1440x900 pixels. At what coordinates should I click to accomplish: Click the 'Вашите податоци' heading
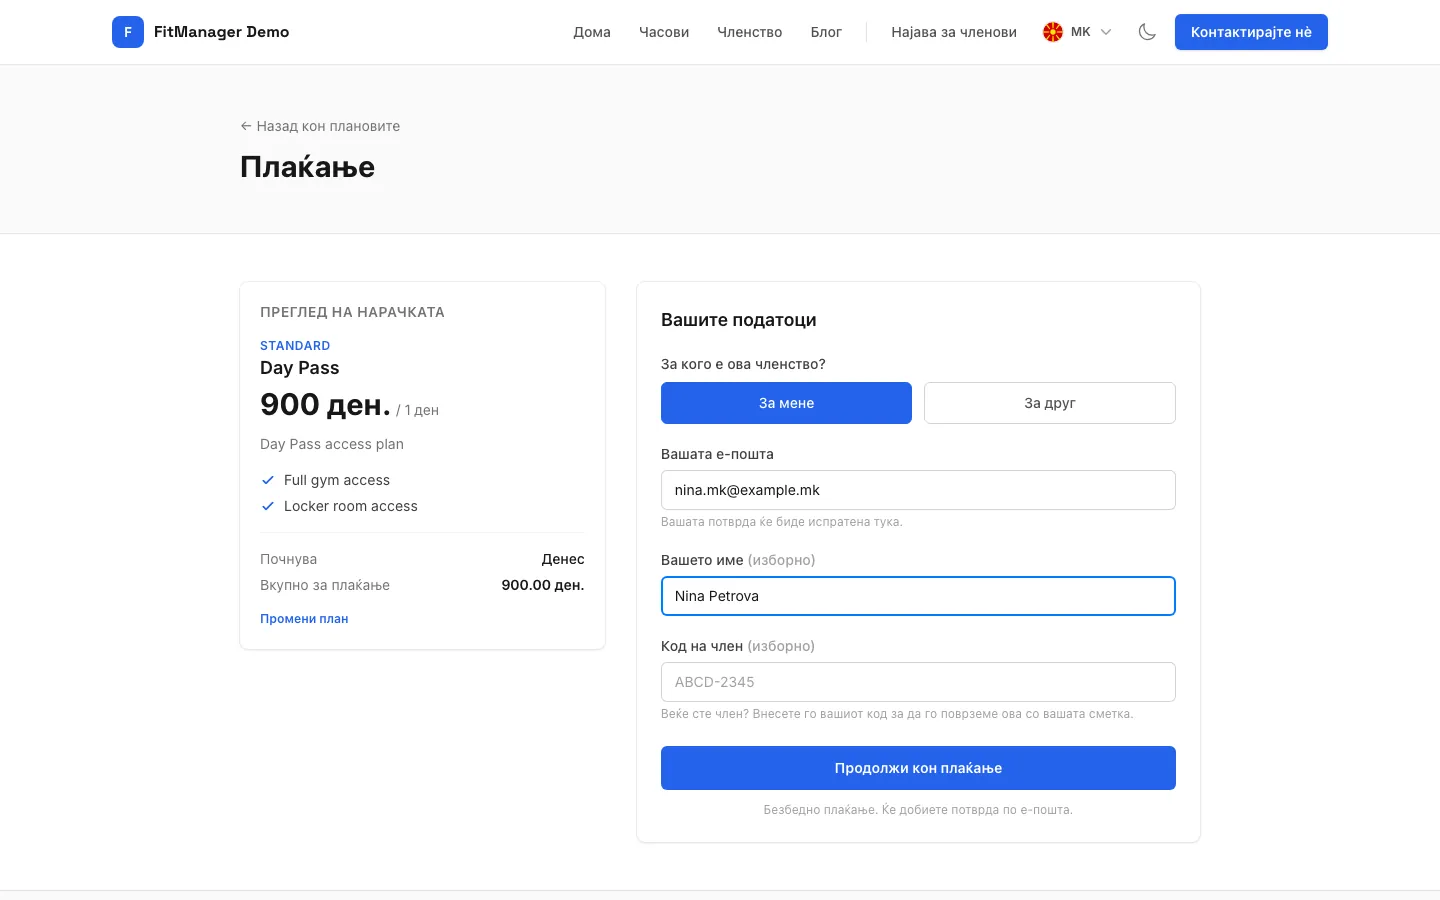pyautogui.click(x=739, y=320)
